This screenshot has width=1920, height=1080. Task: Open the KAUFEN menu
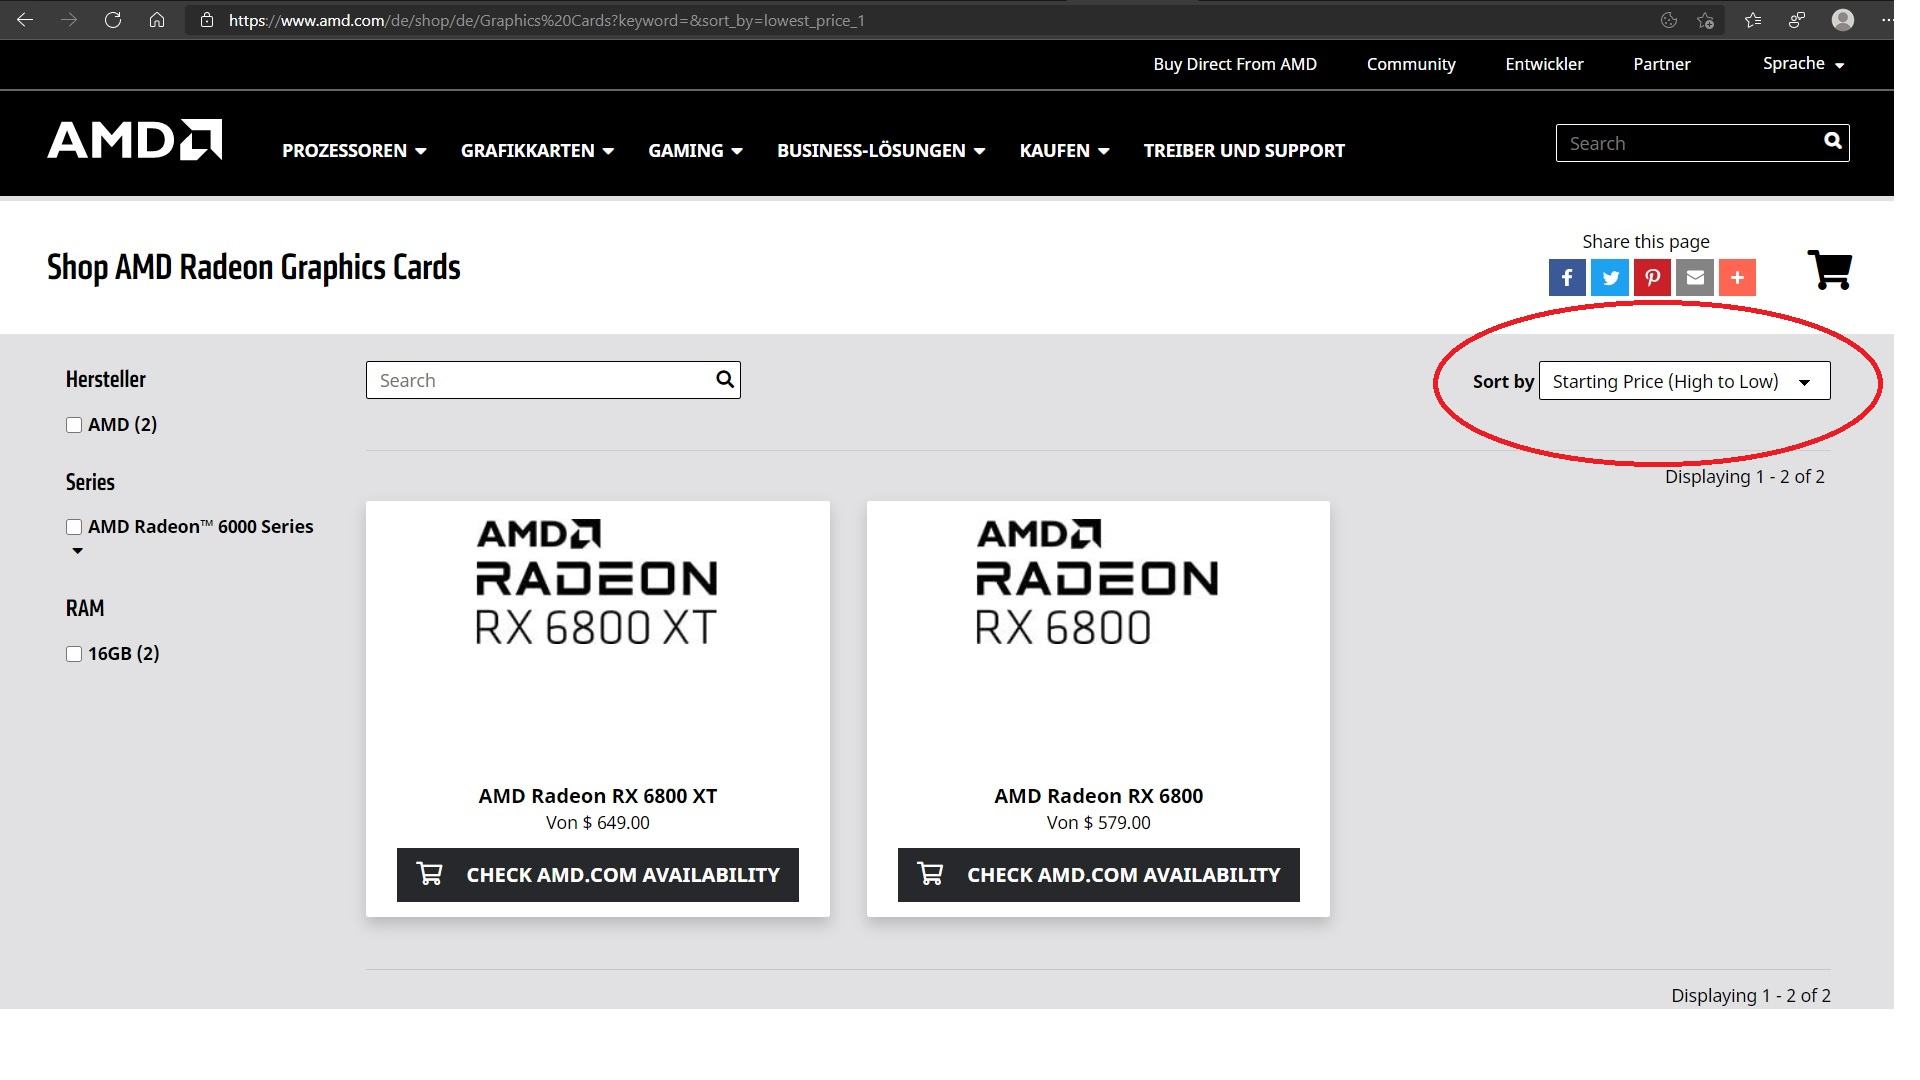tap(1064, 151)
